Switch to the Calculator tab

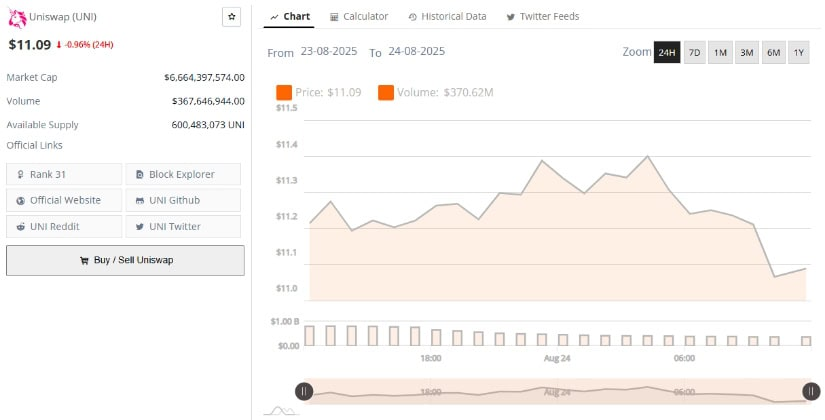pyautogui.click(x=359, y=16)
